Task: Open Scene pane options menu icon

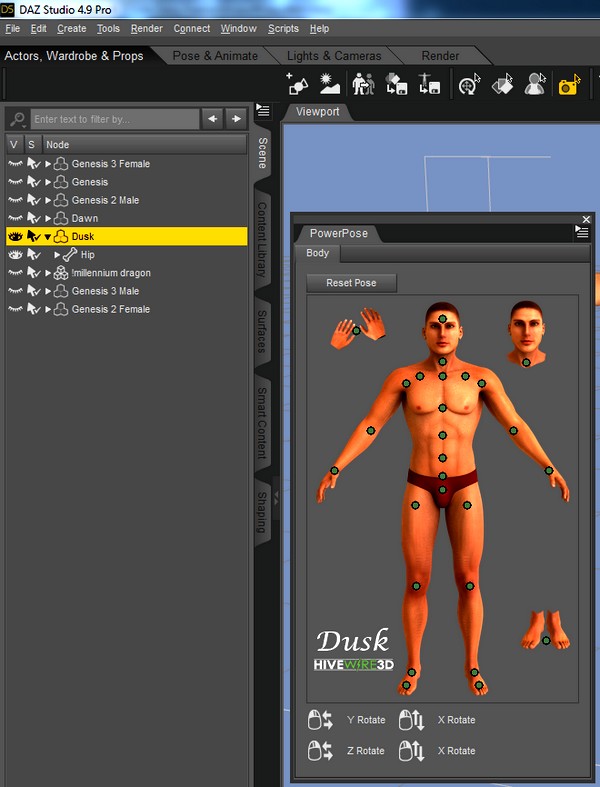Action: (x=263, y=110)
